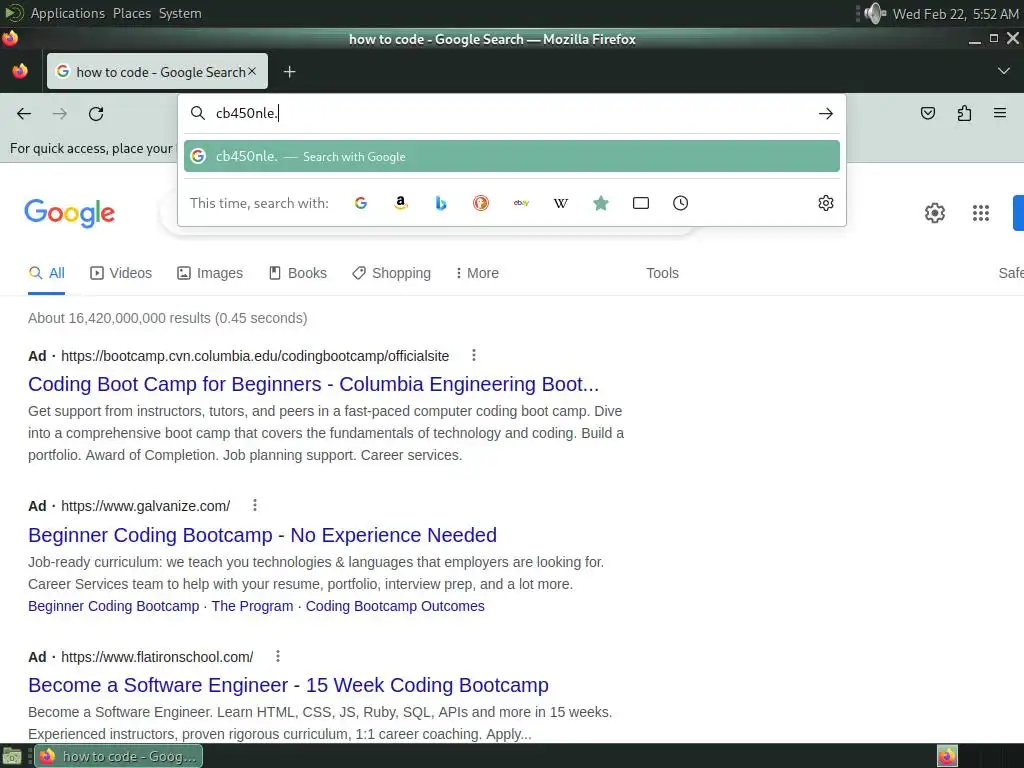
Task: Open the Extensions puzzle icon
Action: pyautogui.click(x=964, y=114)
